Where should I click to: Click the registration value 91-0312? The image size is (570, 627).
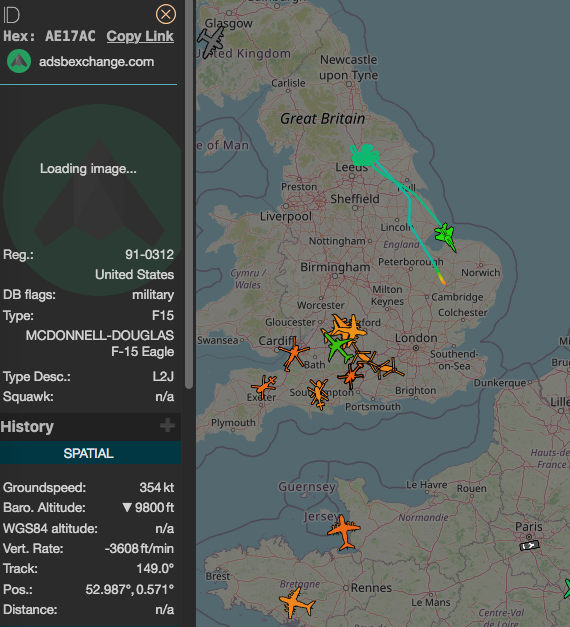pos(149,254)
